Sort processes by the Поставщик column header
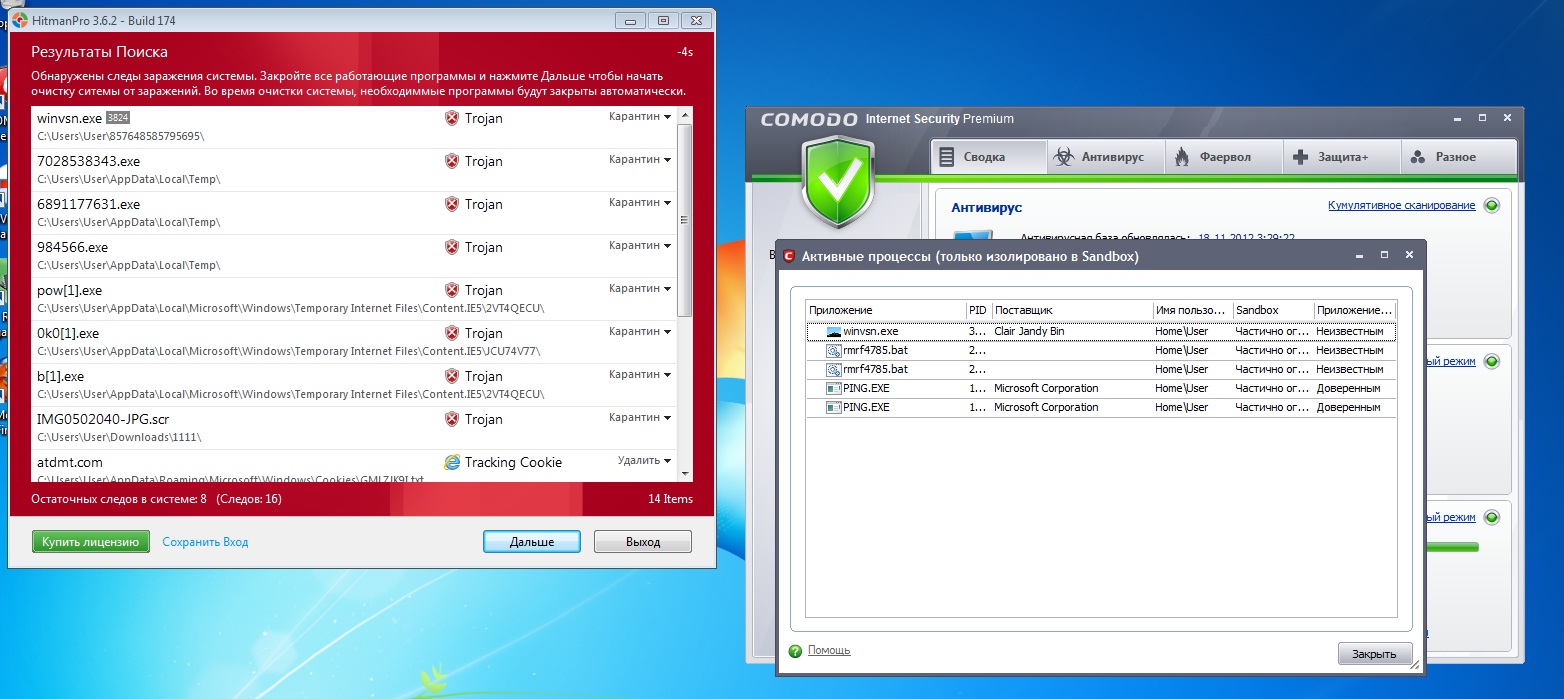 pyautogui.click(x=1073, y=310)
